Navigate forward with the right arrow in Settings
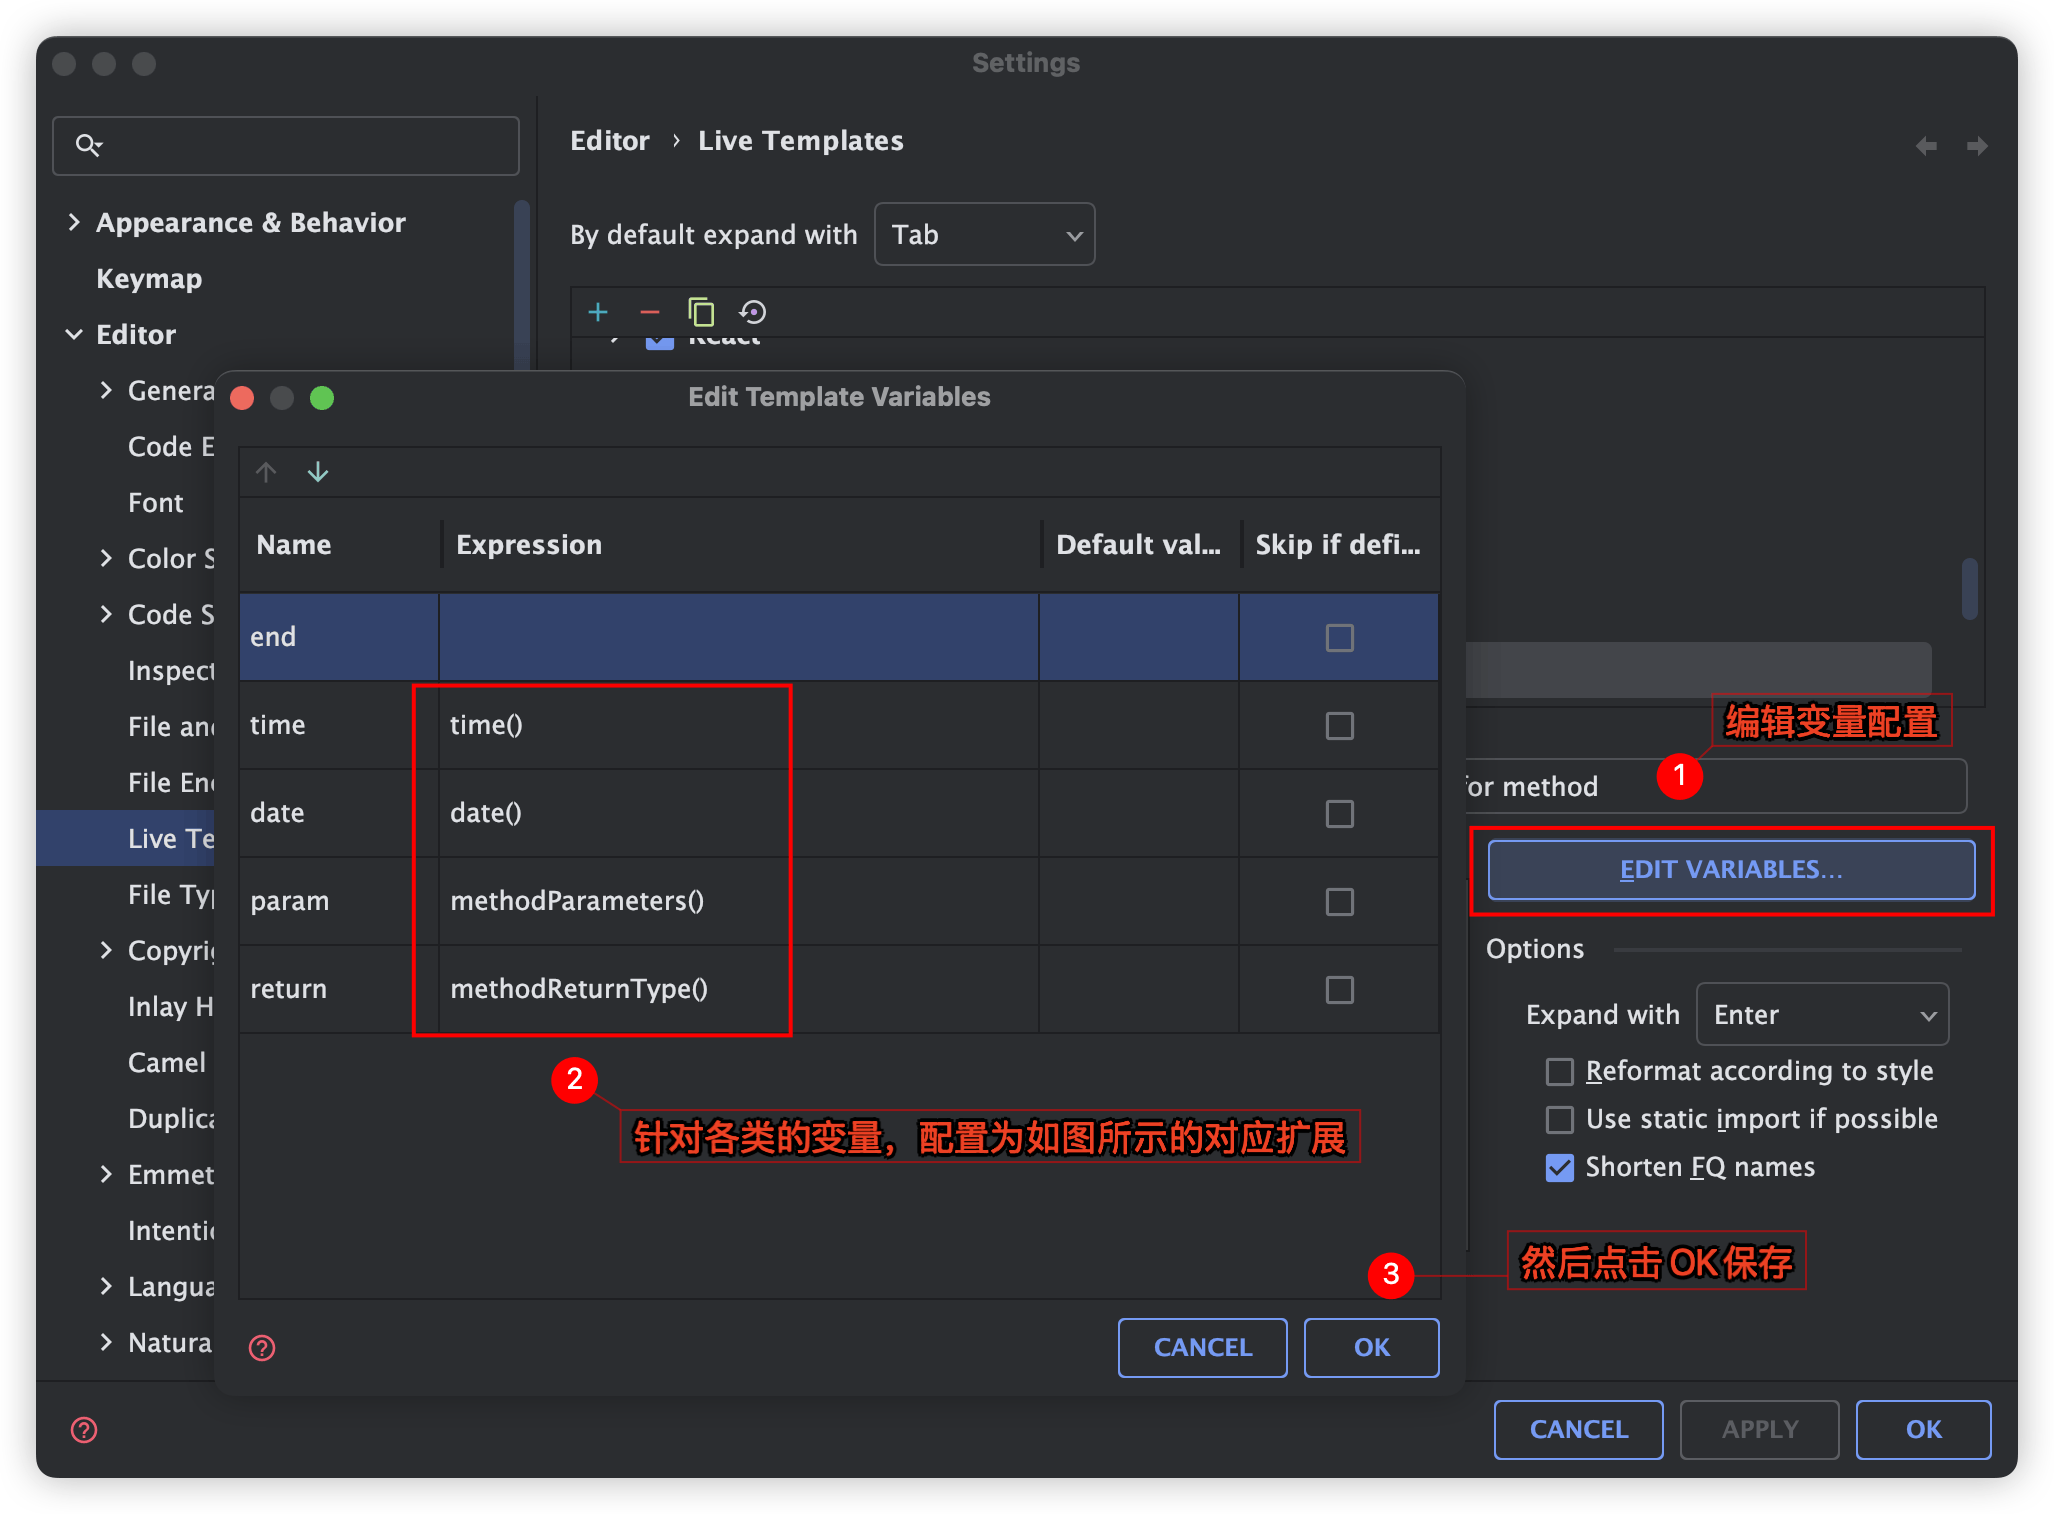This screenshot has width=2054, height=1514. point(1977,146)
